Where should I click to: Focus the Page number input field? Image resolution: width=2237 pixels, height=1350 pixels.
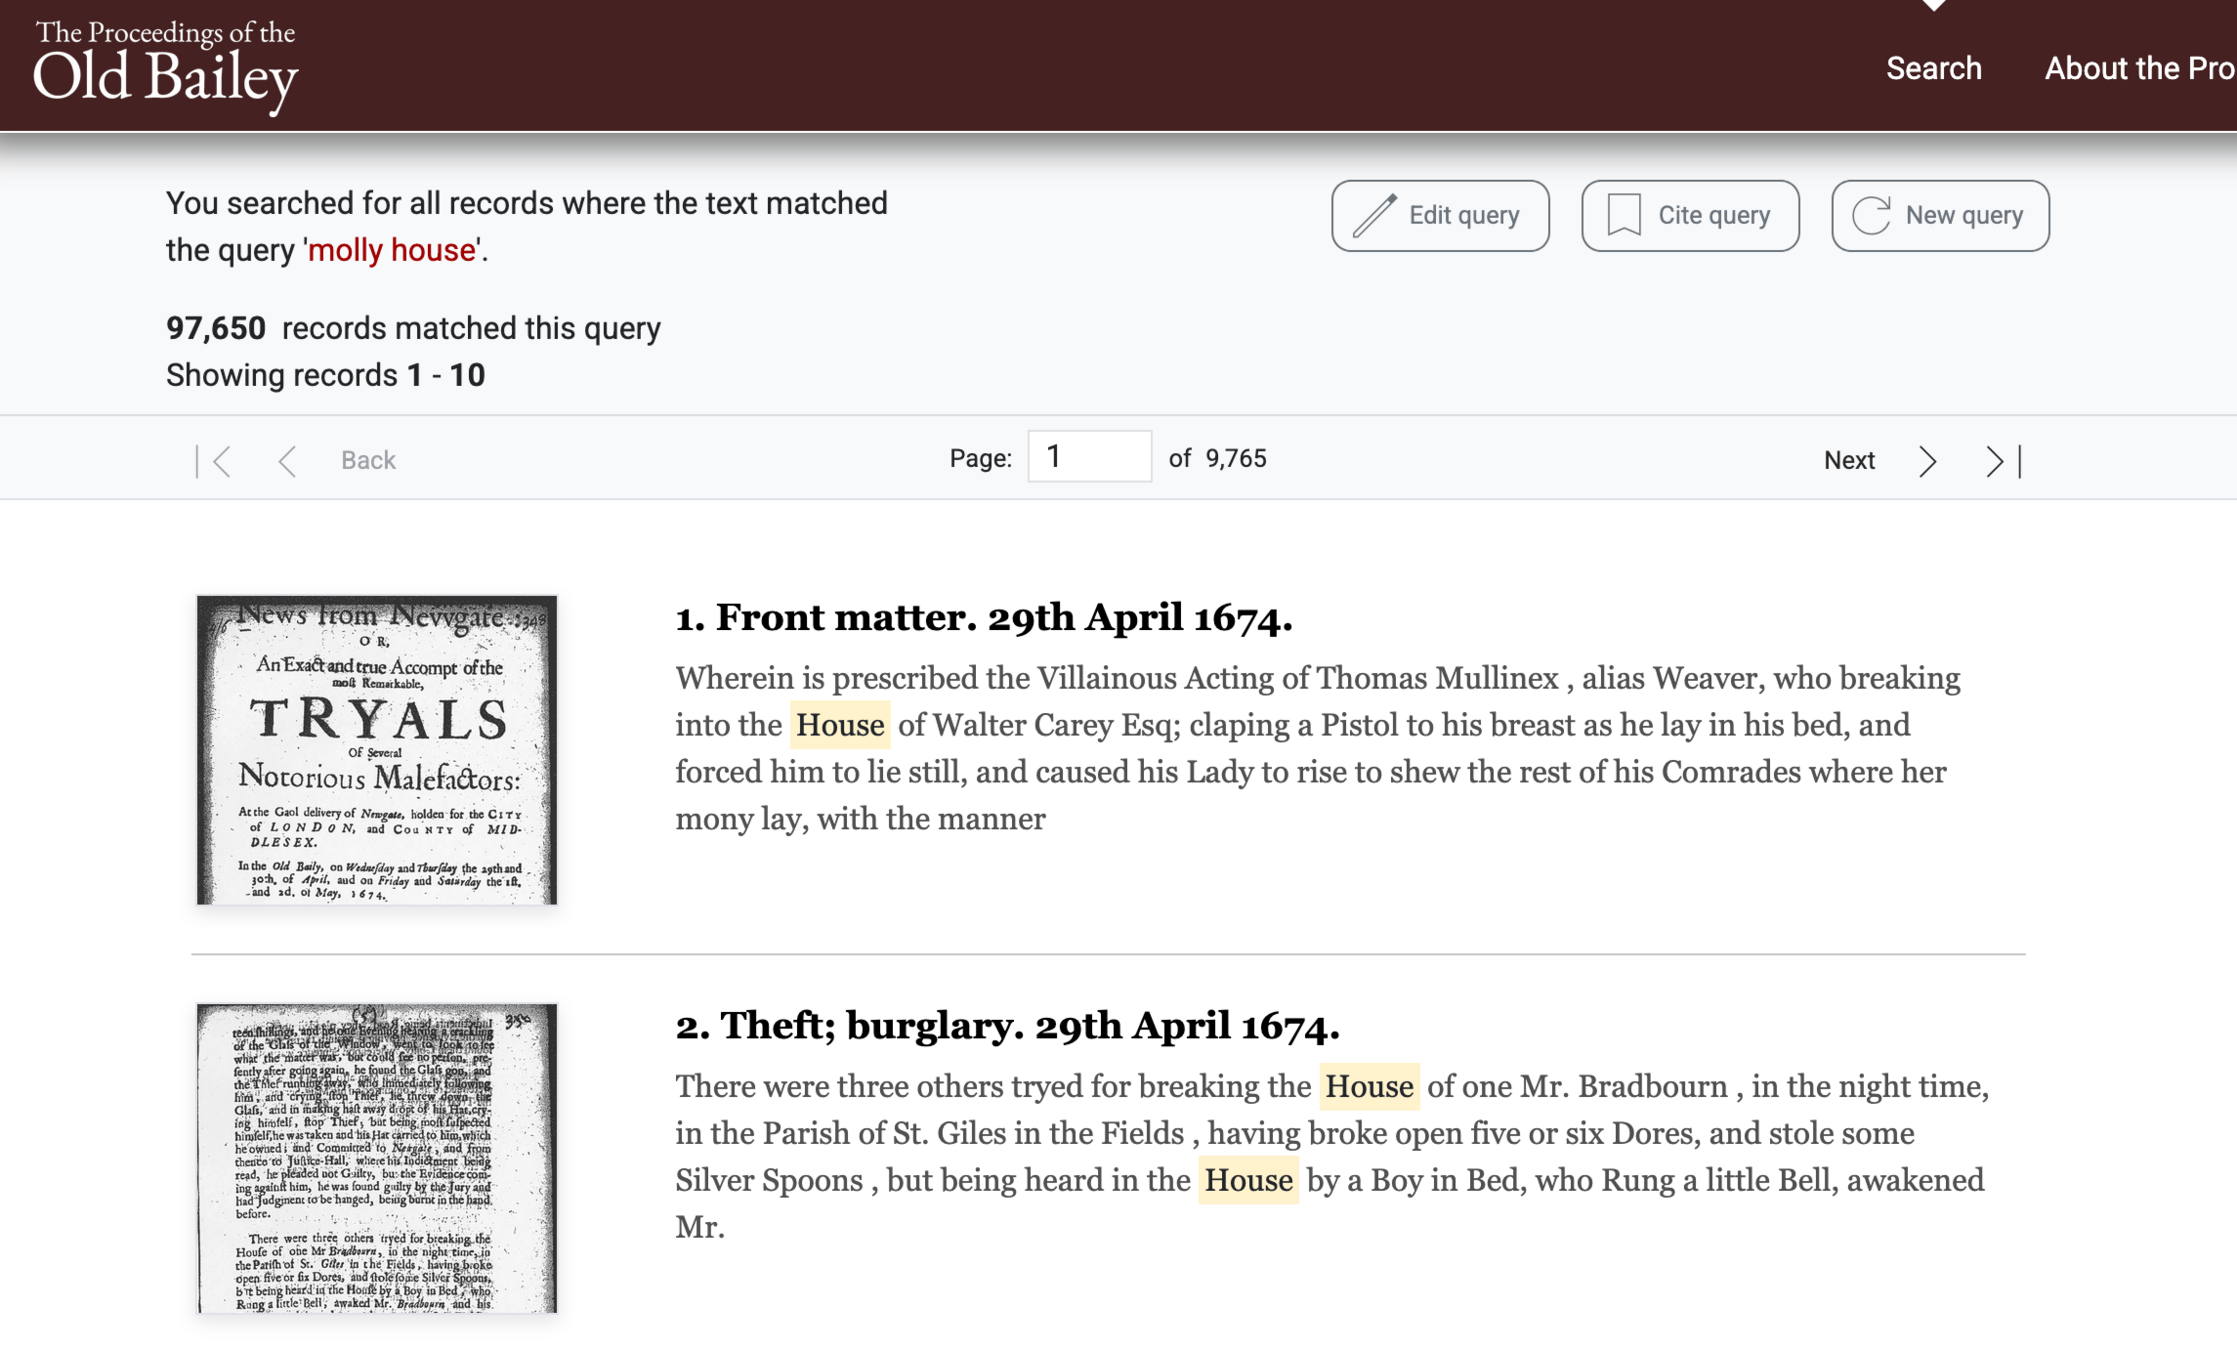pyautogui.click(x=1089, y=457)
